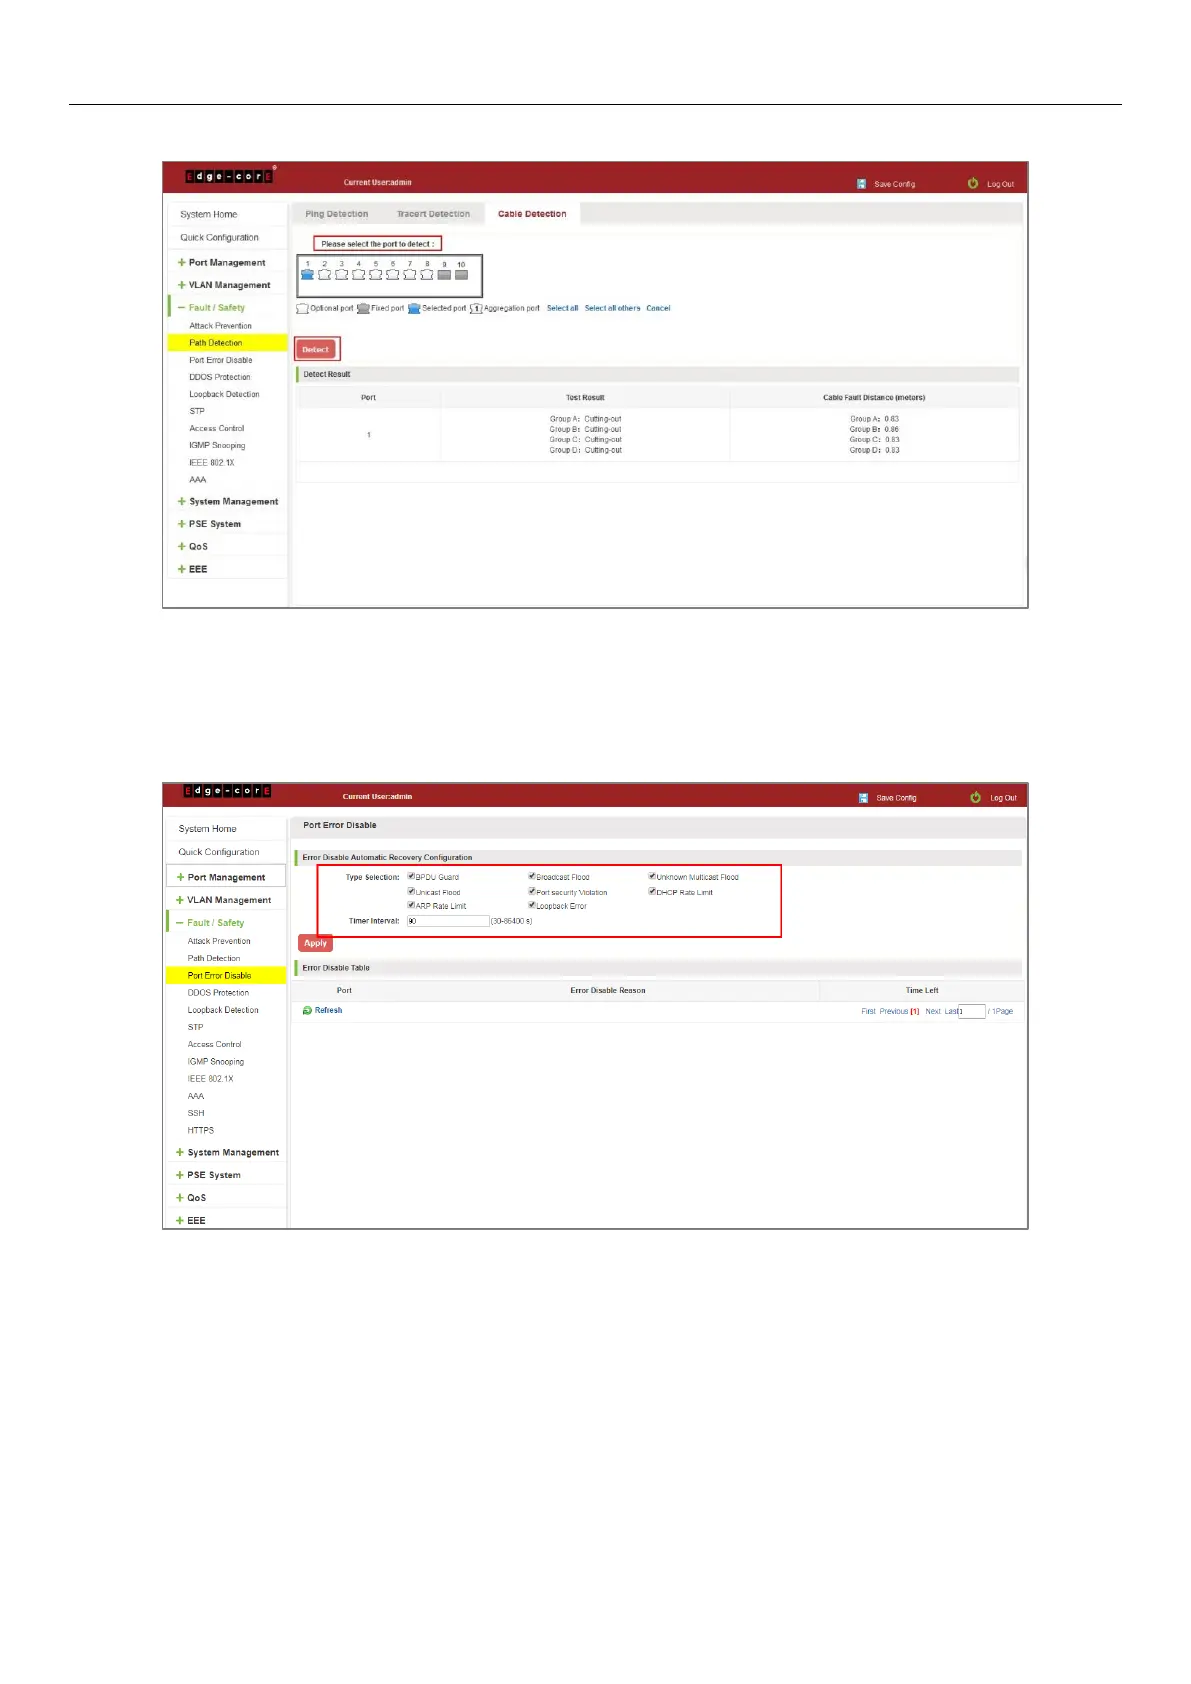Select port 7 icon in the port selector

coord(409,274)
